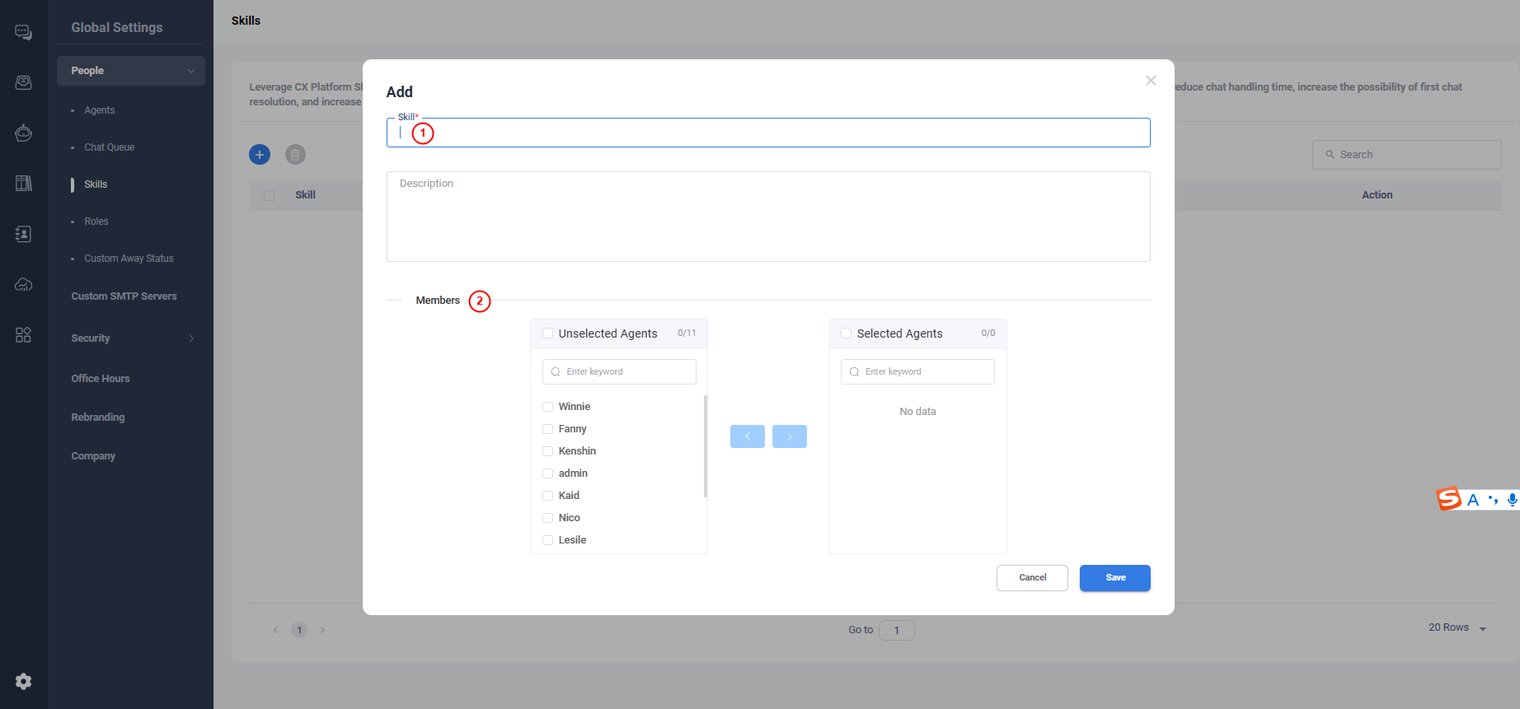Click the blue add skill plus icon

259,154
